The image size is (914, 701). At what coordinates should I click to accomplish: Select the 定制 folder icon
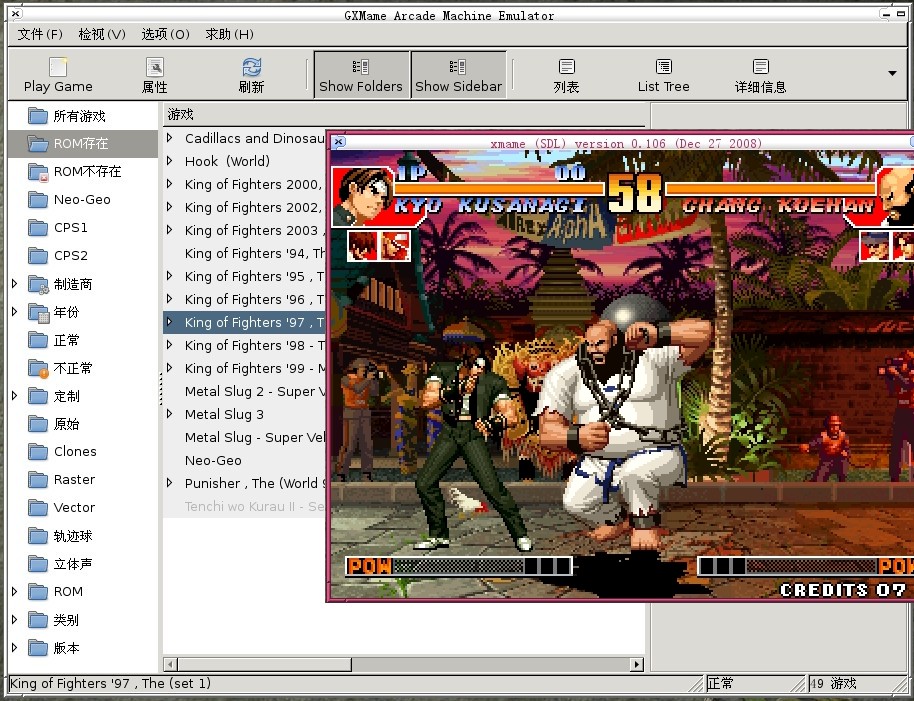tap(38, 396)
